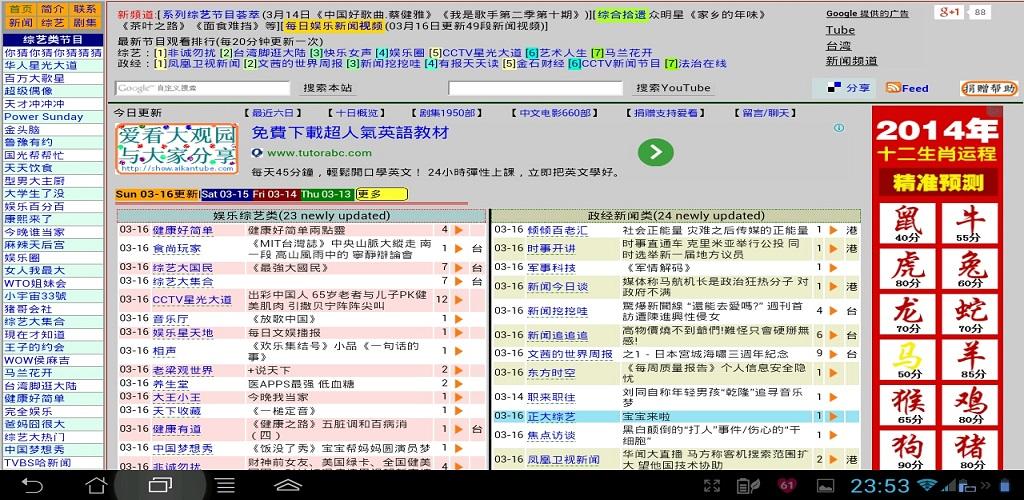Screen dimensions: 1024x500
Task: Switch to the Thu 03-13 date tab
Action: 327,194
